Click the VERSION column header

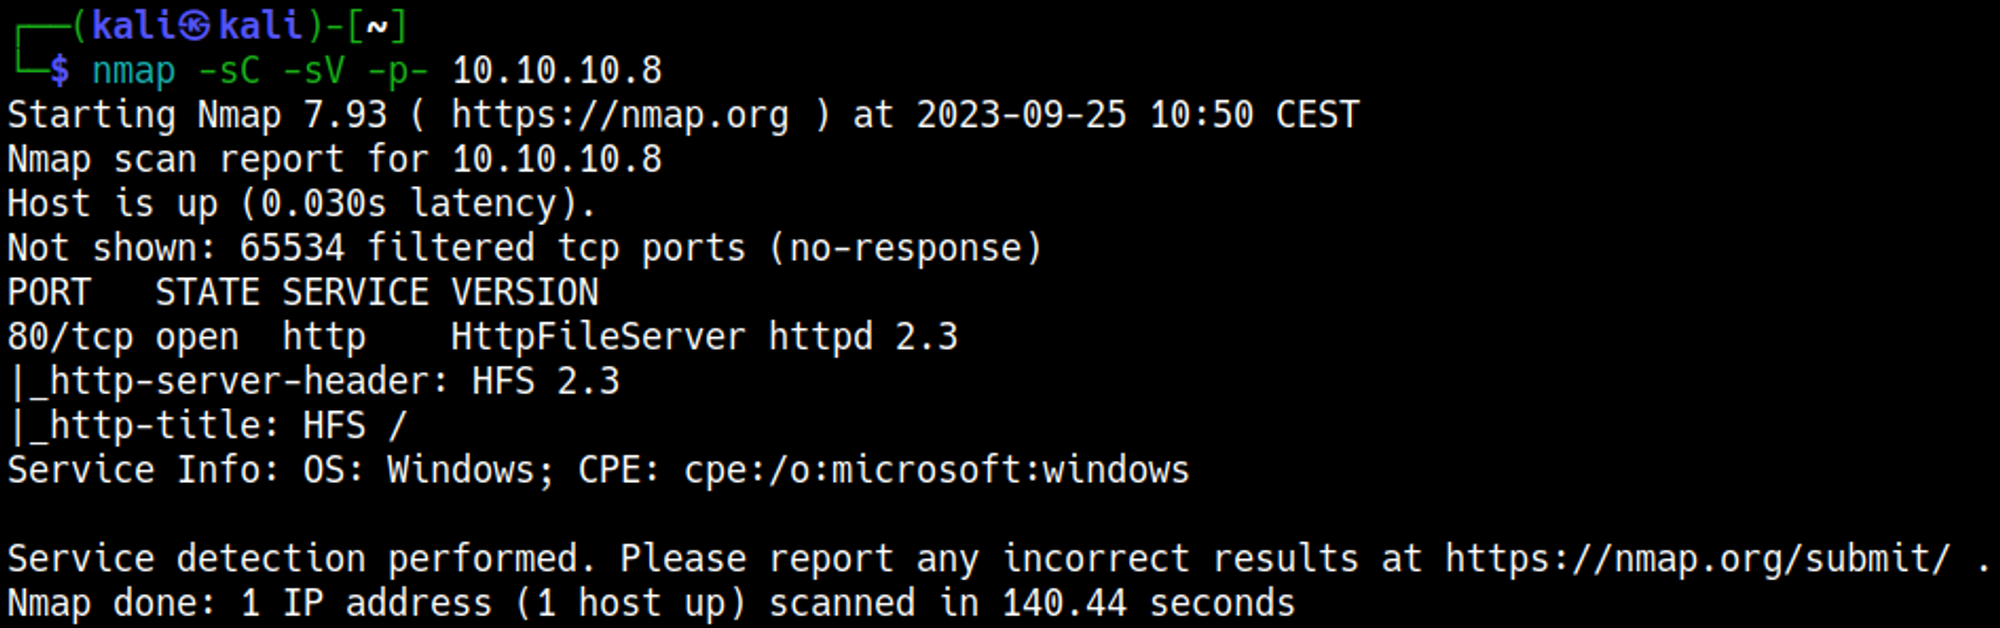(524, 292)
